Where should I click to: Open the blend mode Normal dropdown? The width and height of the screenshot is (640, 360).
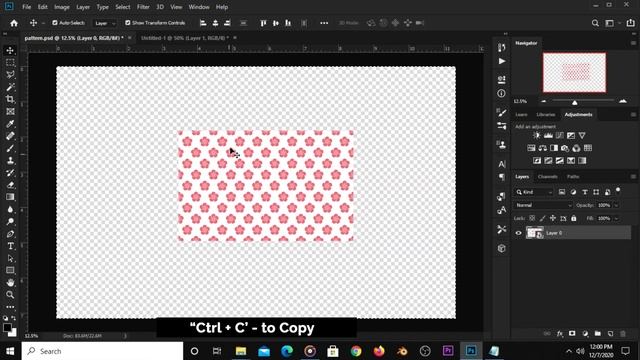pos(543,205)
